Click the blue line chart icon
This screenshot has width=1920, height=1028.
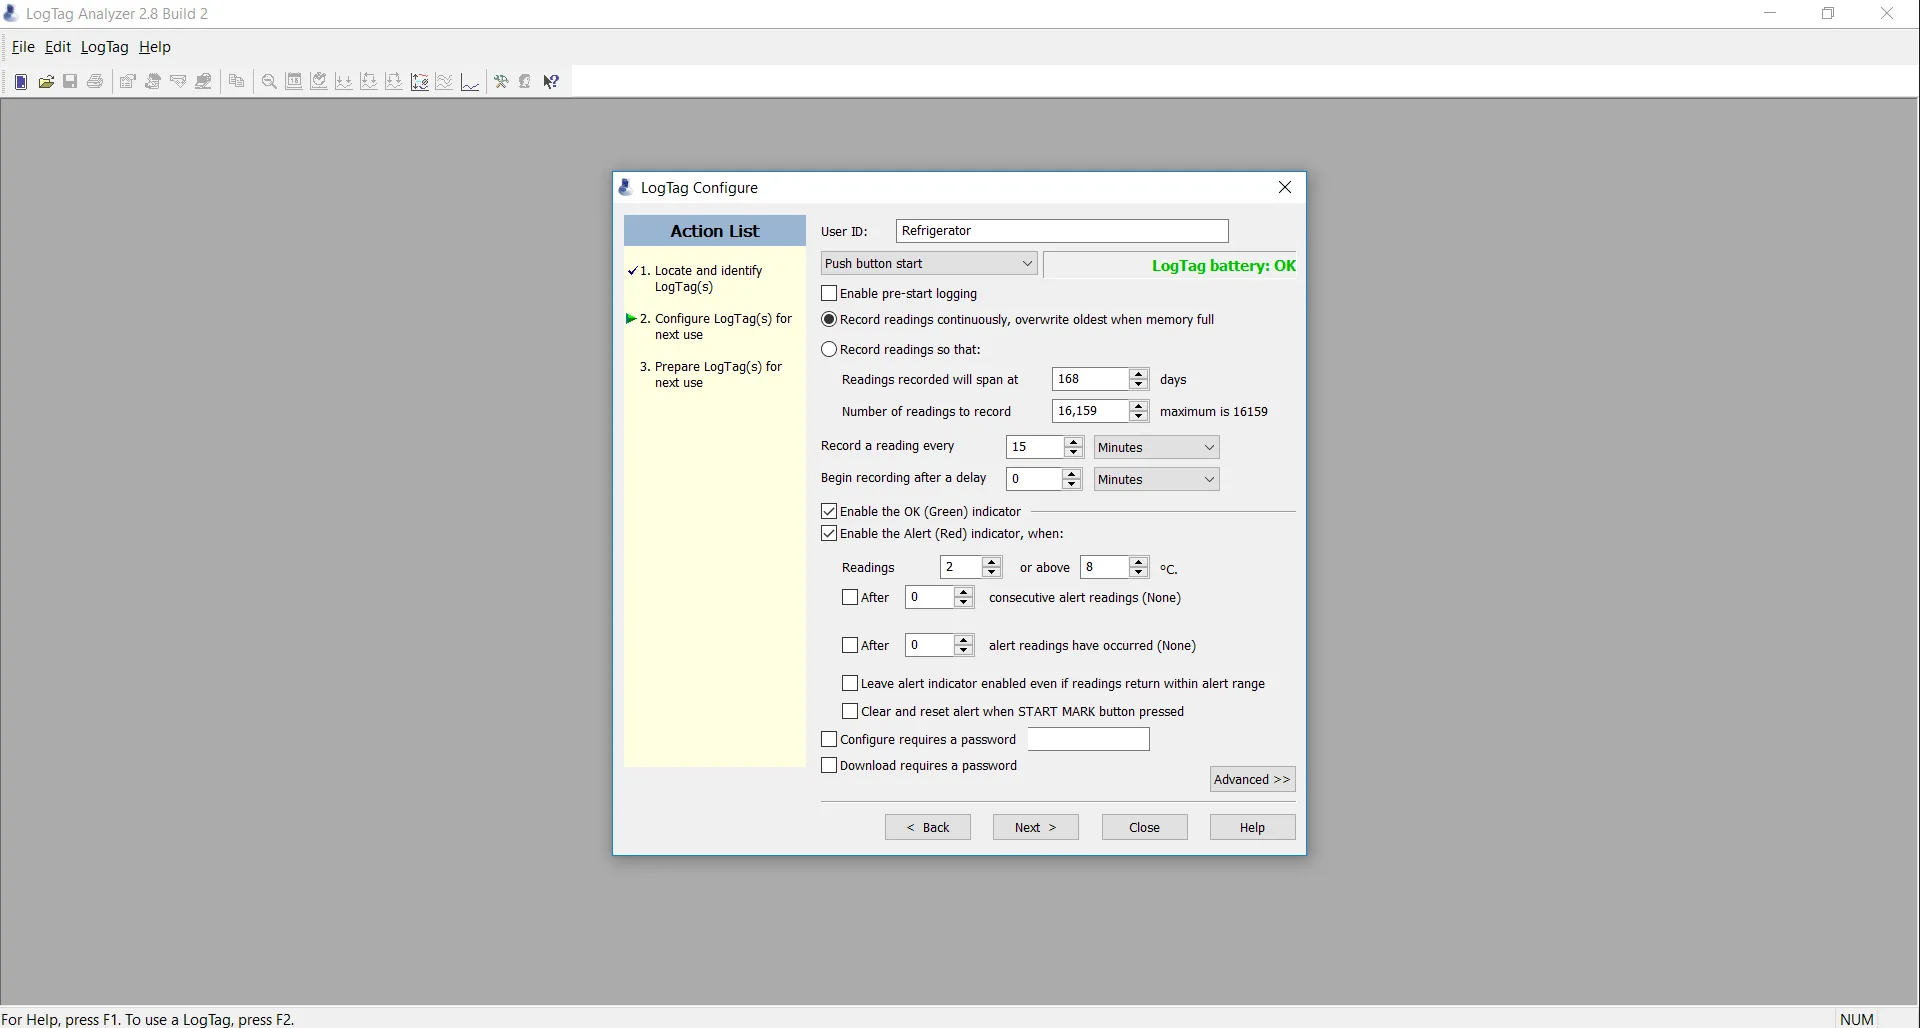click(x=470, y=82)
